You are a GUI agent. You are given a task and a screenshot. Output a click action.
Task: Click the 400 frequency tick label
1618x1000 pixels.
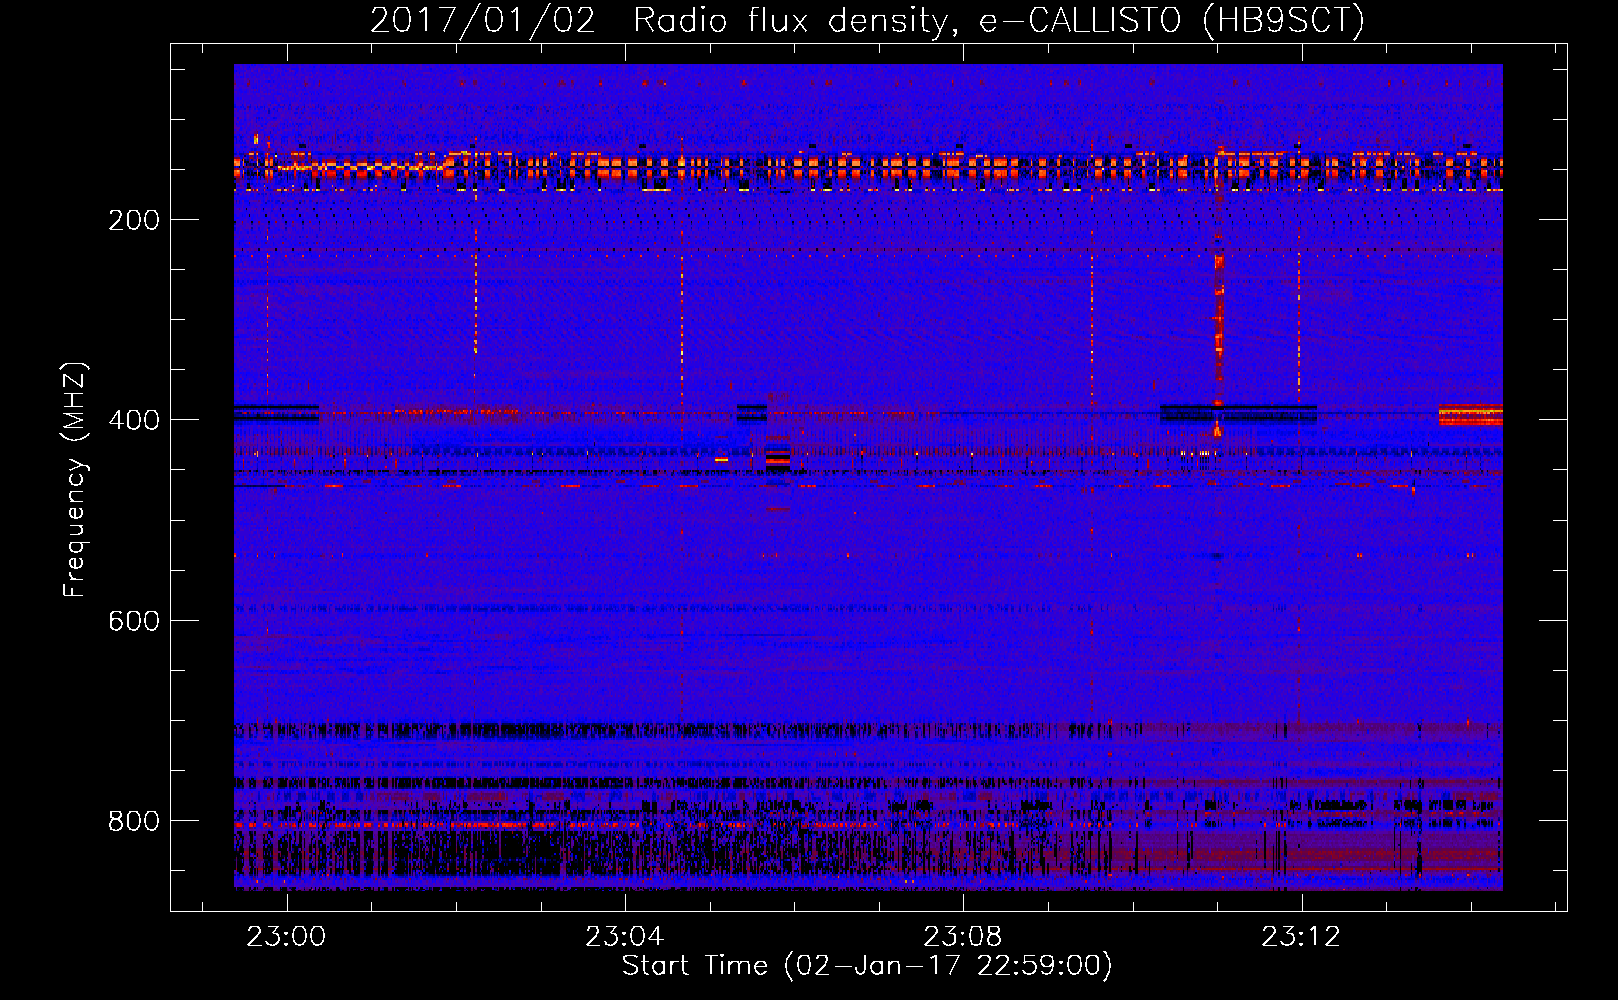coord(134,420)
